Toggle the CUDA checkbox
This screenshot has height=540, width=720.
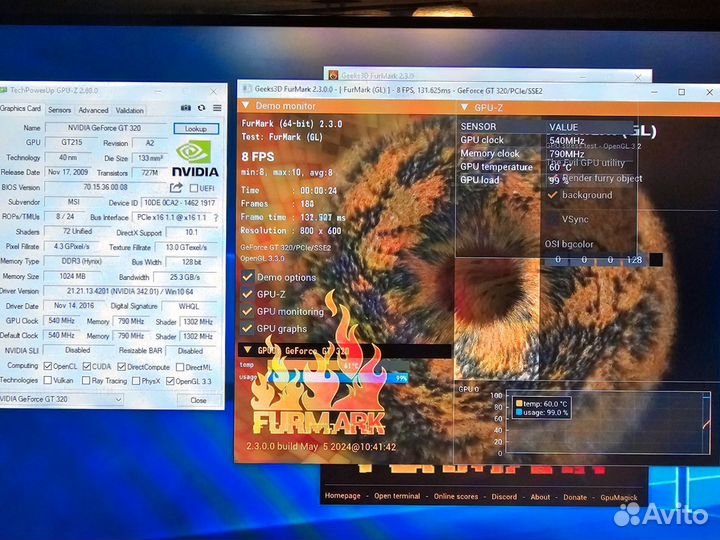coord(87,366)
